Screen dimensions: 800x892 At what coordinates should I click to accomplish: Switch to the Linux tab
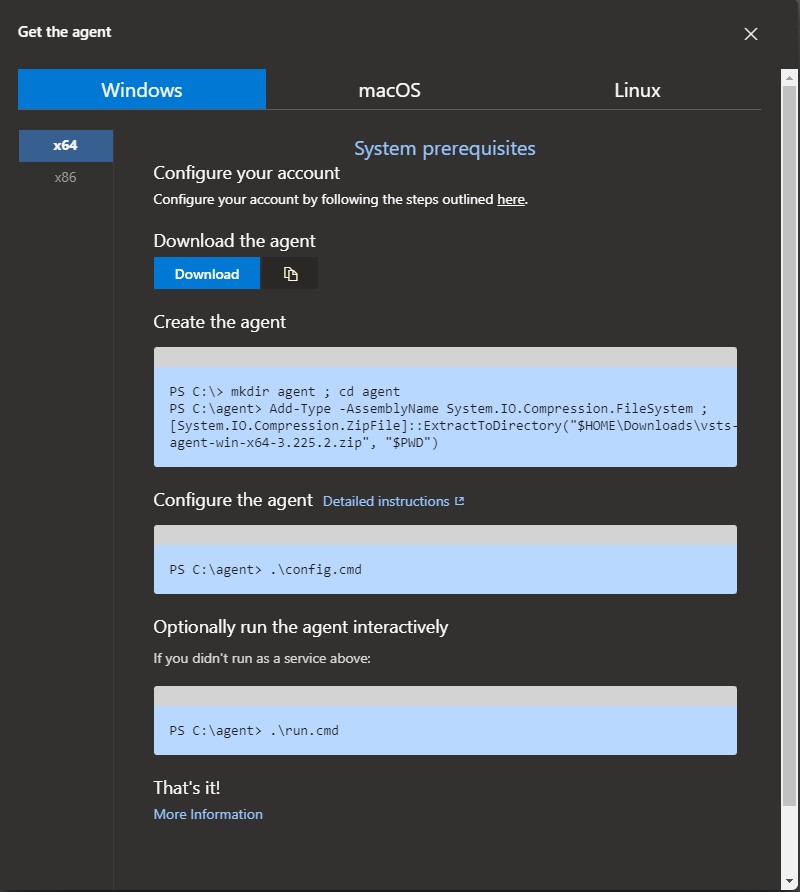[x=637, y=90]
